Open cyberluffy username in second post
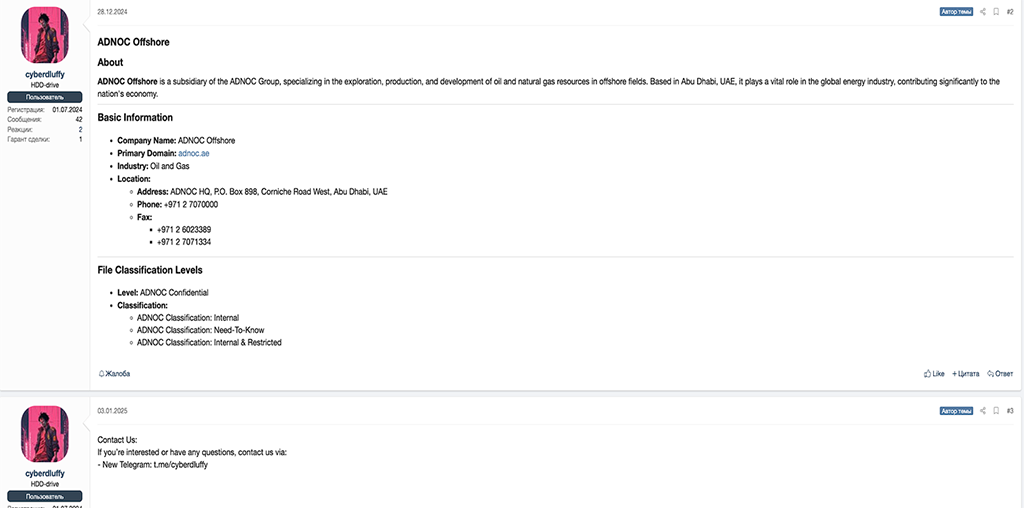 (x=45, y=473)
